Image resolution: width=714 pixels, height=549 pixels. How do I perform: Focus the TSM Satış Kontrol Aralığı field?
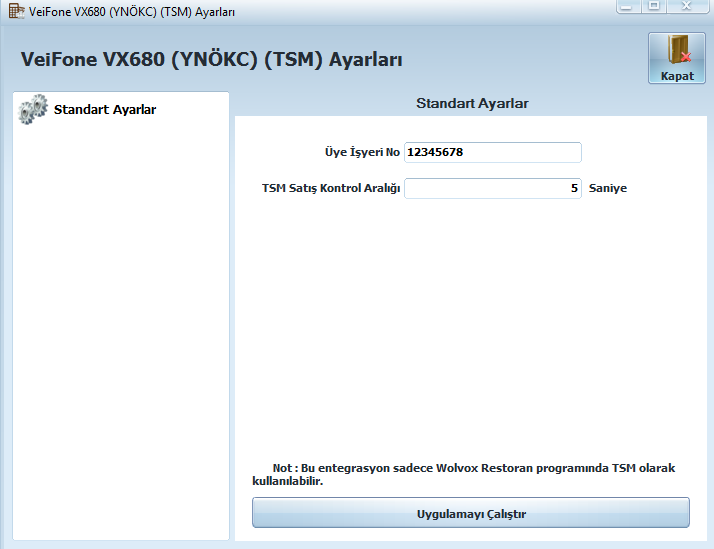tap(493, 188)
